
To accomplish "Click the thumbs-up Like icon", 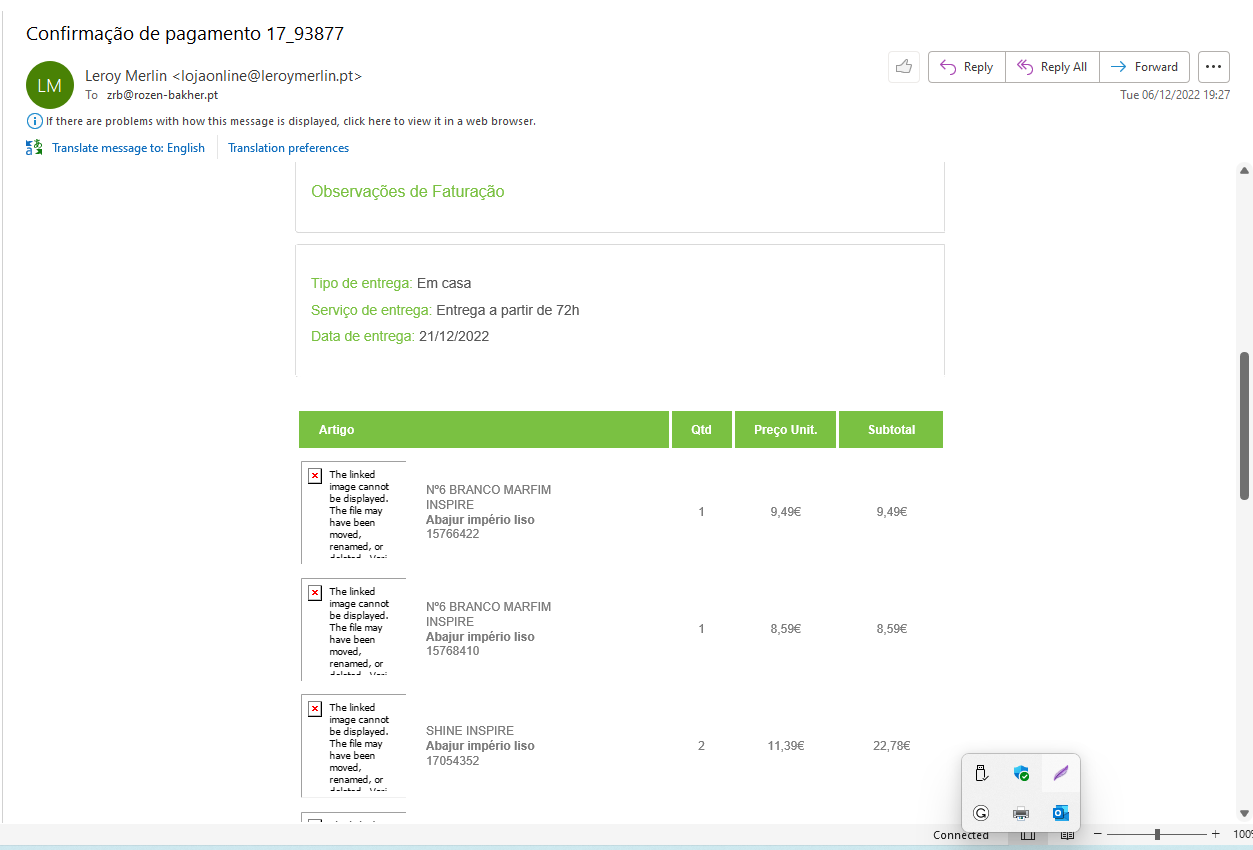I will (x=904, y=67).
